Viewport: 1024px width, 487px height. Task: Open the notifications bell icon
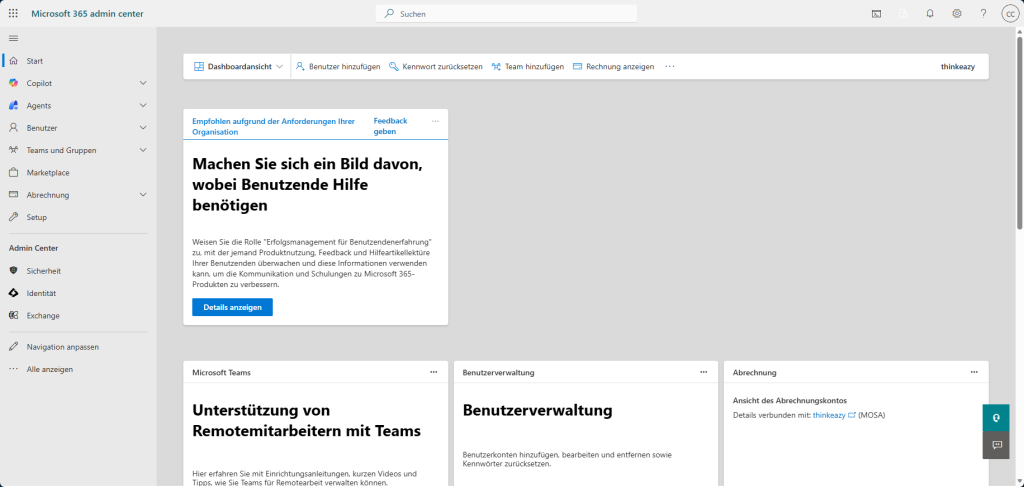(x=930, y=14)
